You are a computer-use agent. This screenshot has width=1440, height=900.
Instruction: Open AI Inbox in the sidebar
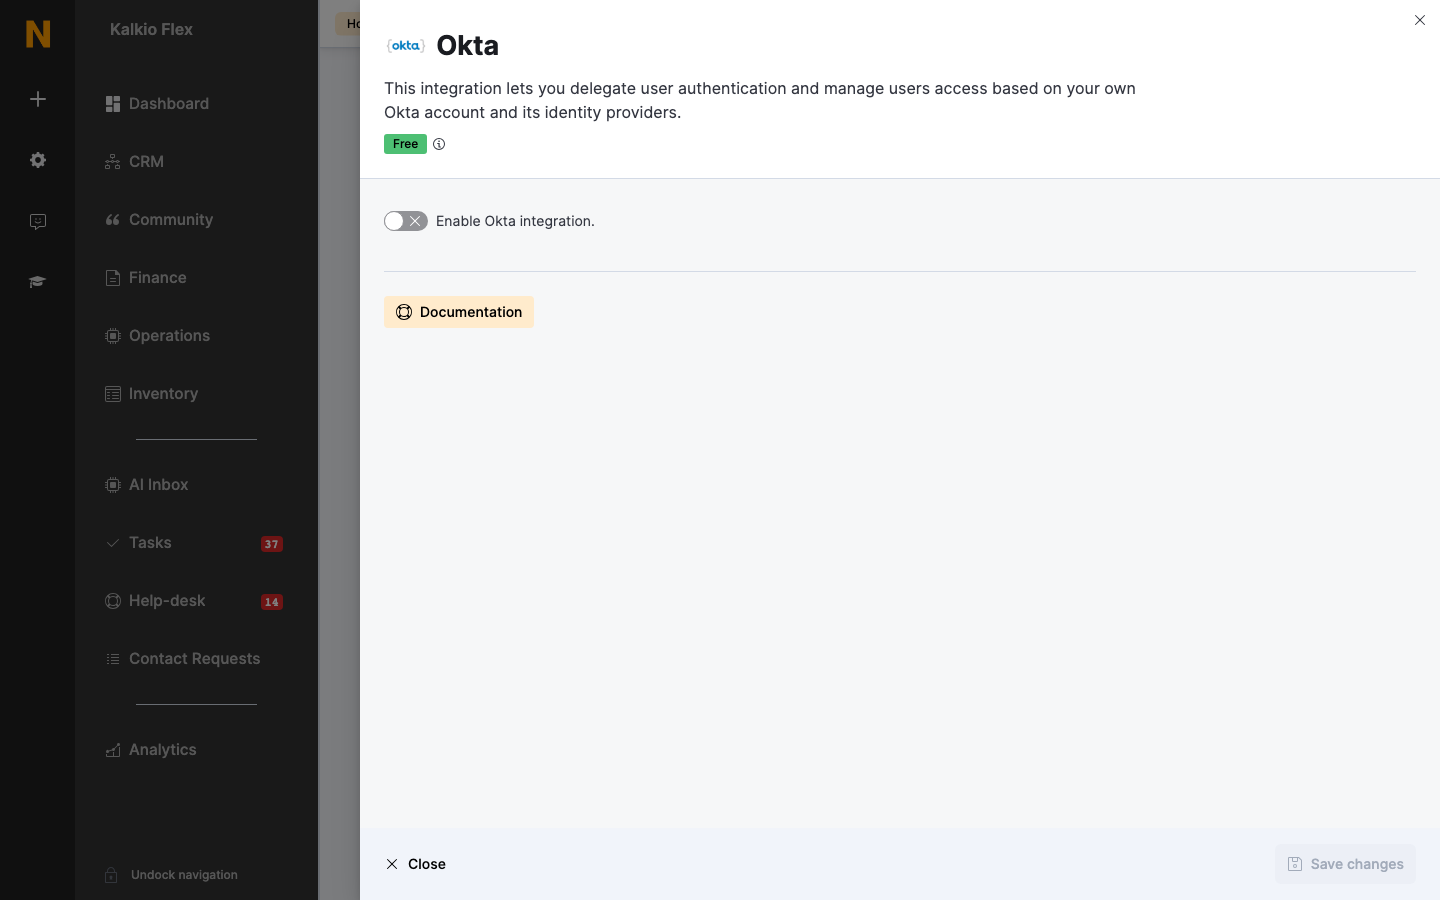[147, 485]
